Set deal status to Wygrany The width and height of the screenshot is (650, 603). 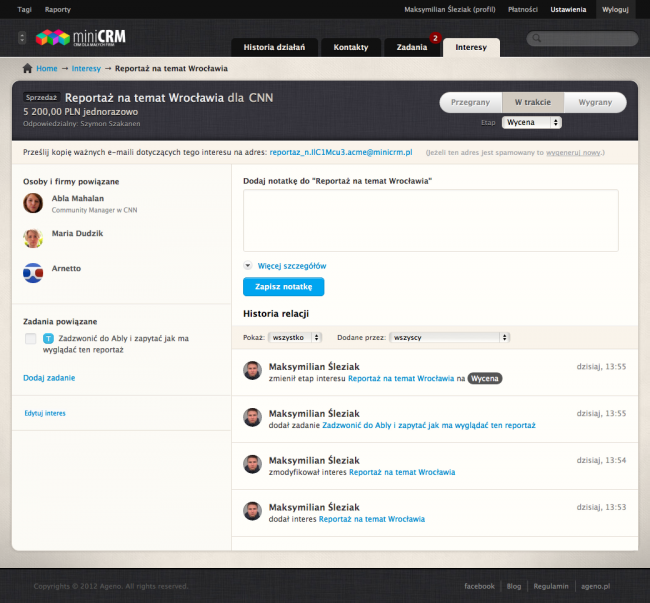tap(595, 102)
